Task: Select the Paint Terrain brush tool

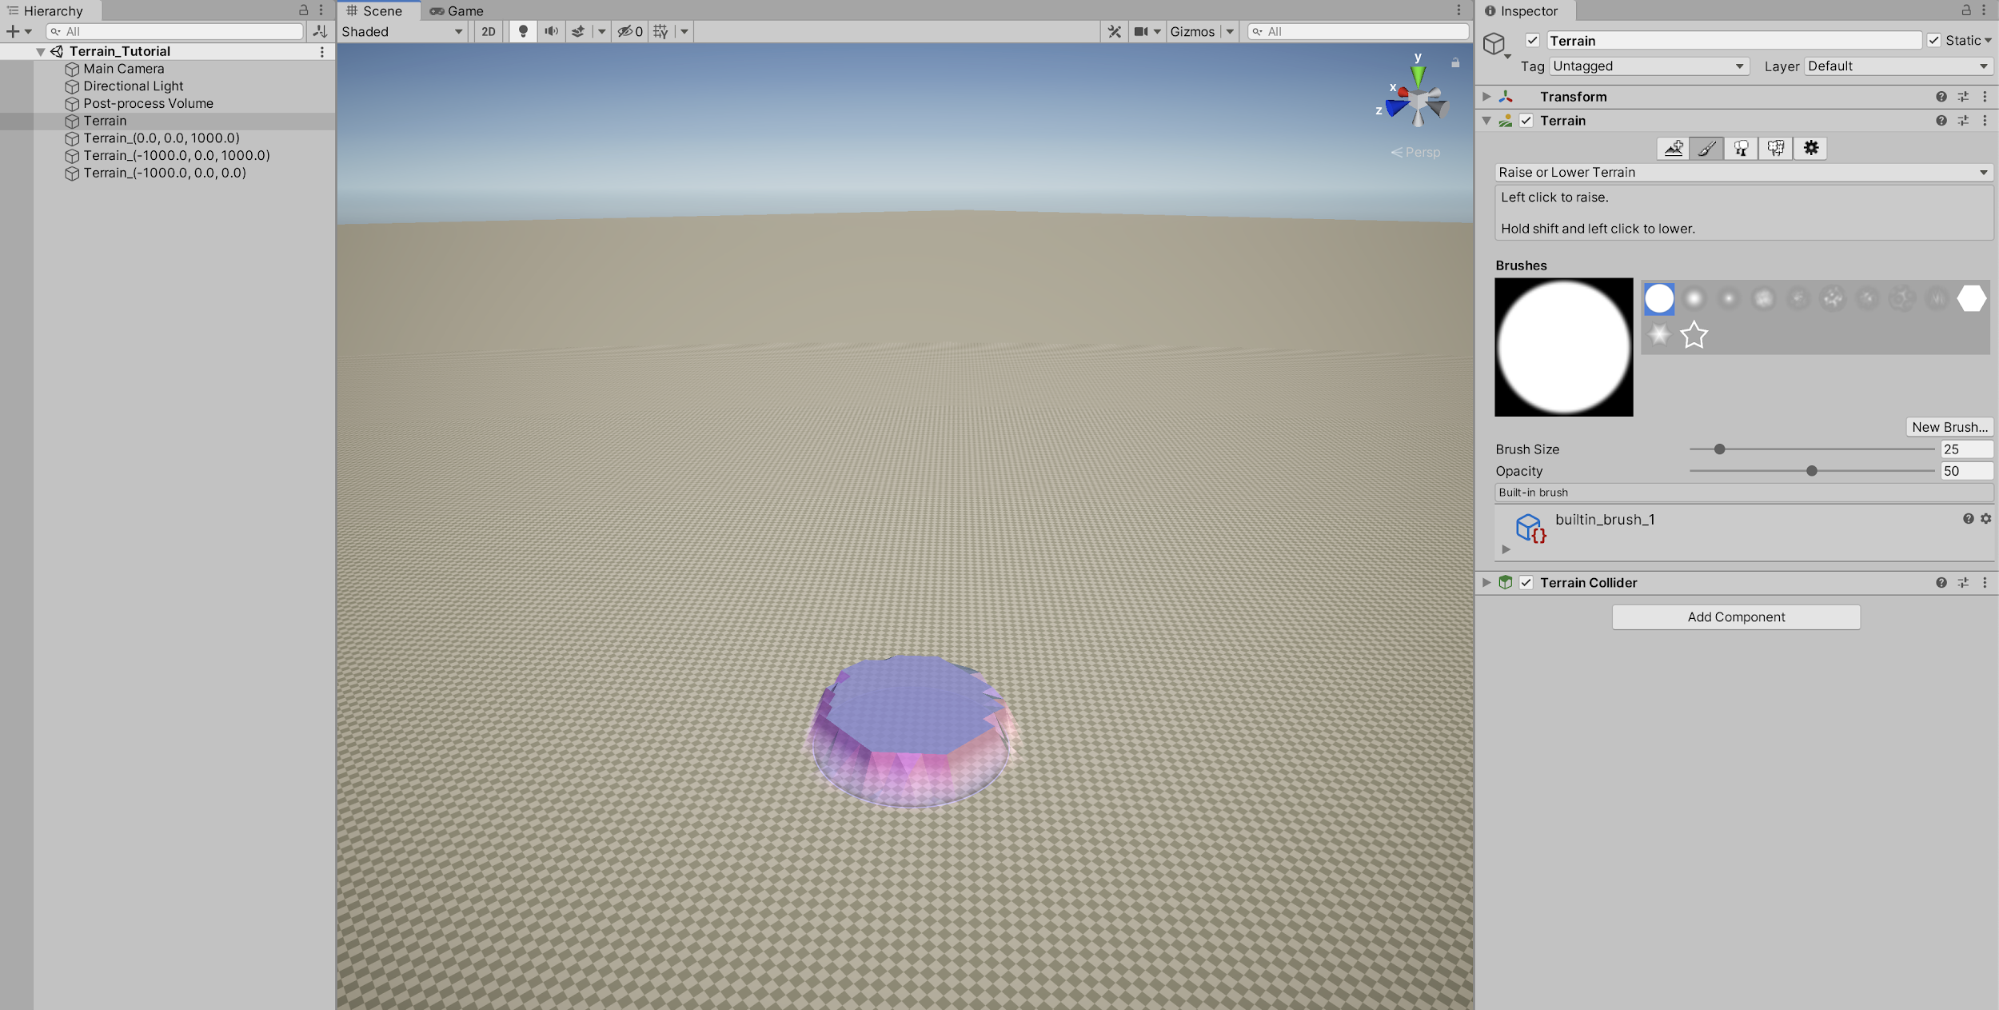Action: [x=1707, y=148]
